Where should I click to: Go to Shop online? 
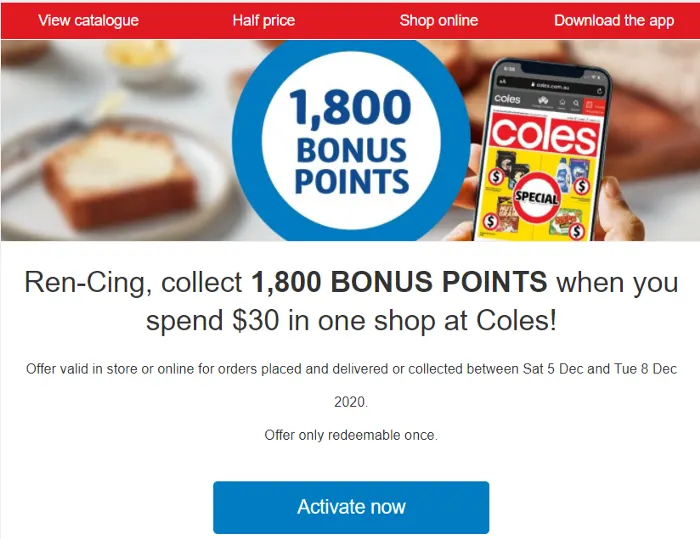click(x=438, y=20)
